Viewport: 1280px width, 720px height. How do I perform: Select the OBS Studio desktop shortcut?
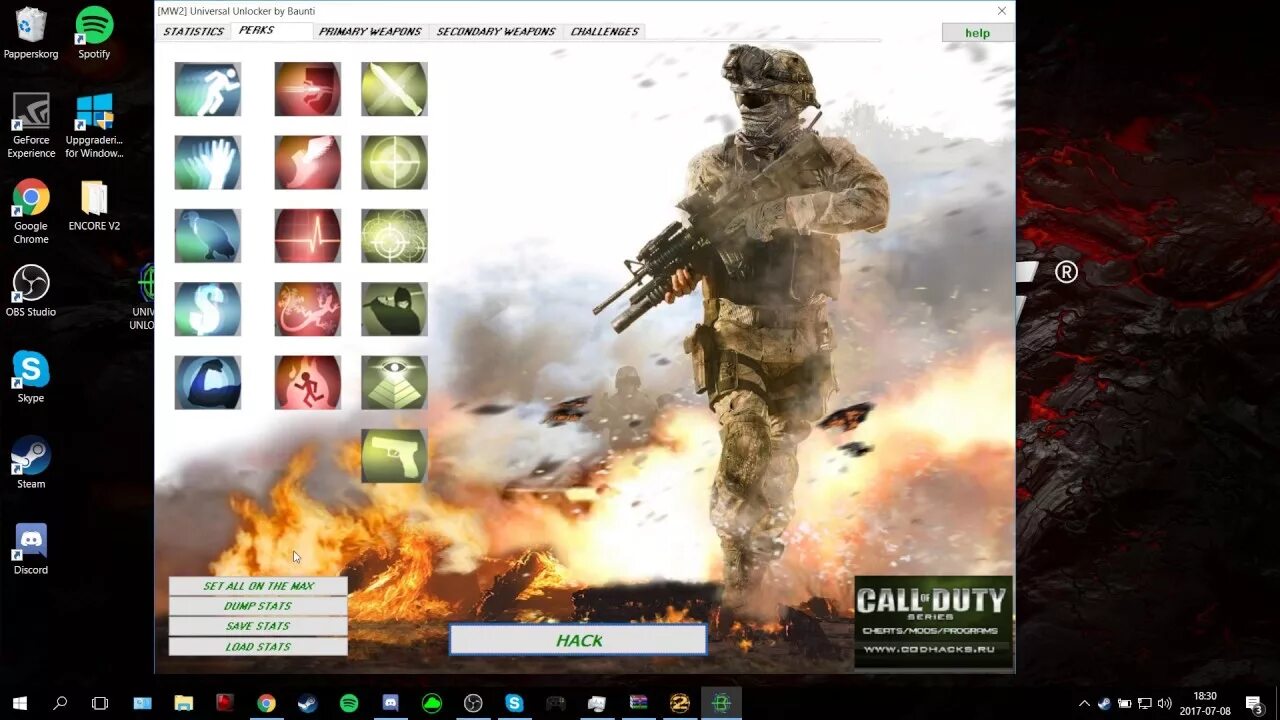(x=31, y=291)
